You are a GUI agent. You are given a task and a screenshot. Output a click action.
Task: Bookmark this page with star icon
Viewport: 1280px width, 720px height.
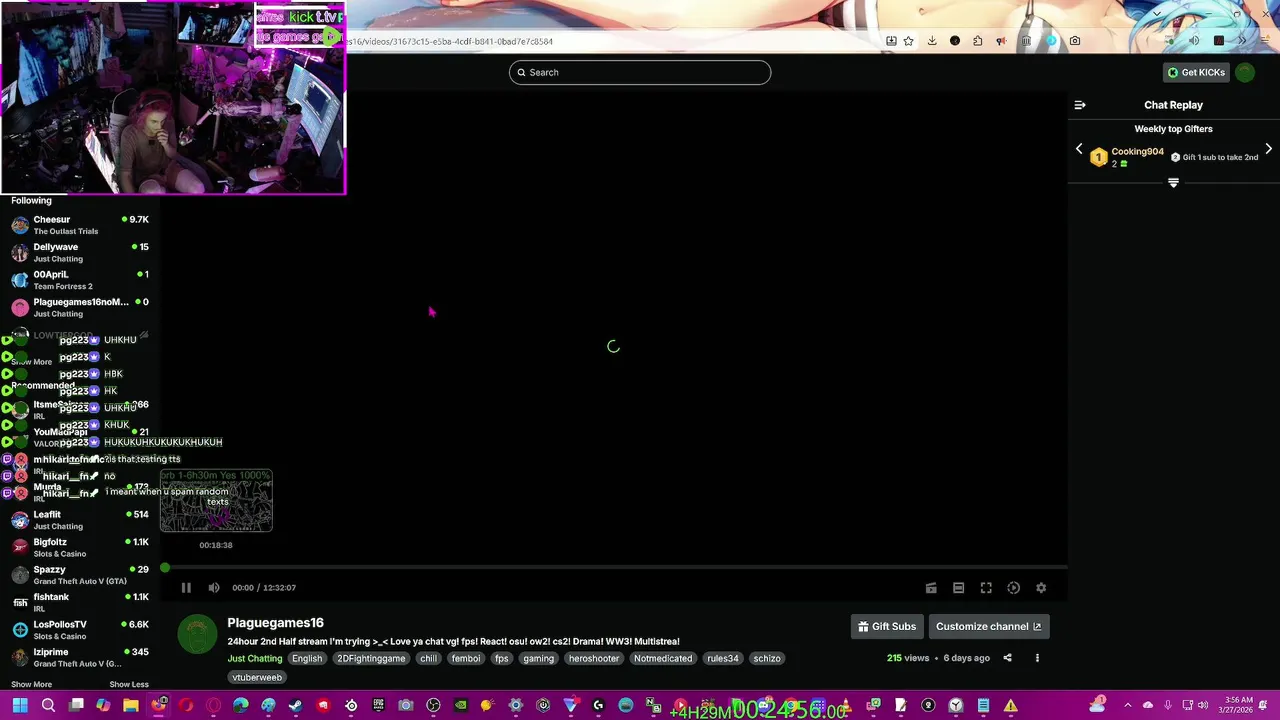(x=908, y=41)
